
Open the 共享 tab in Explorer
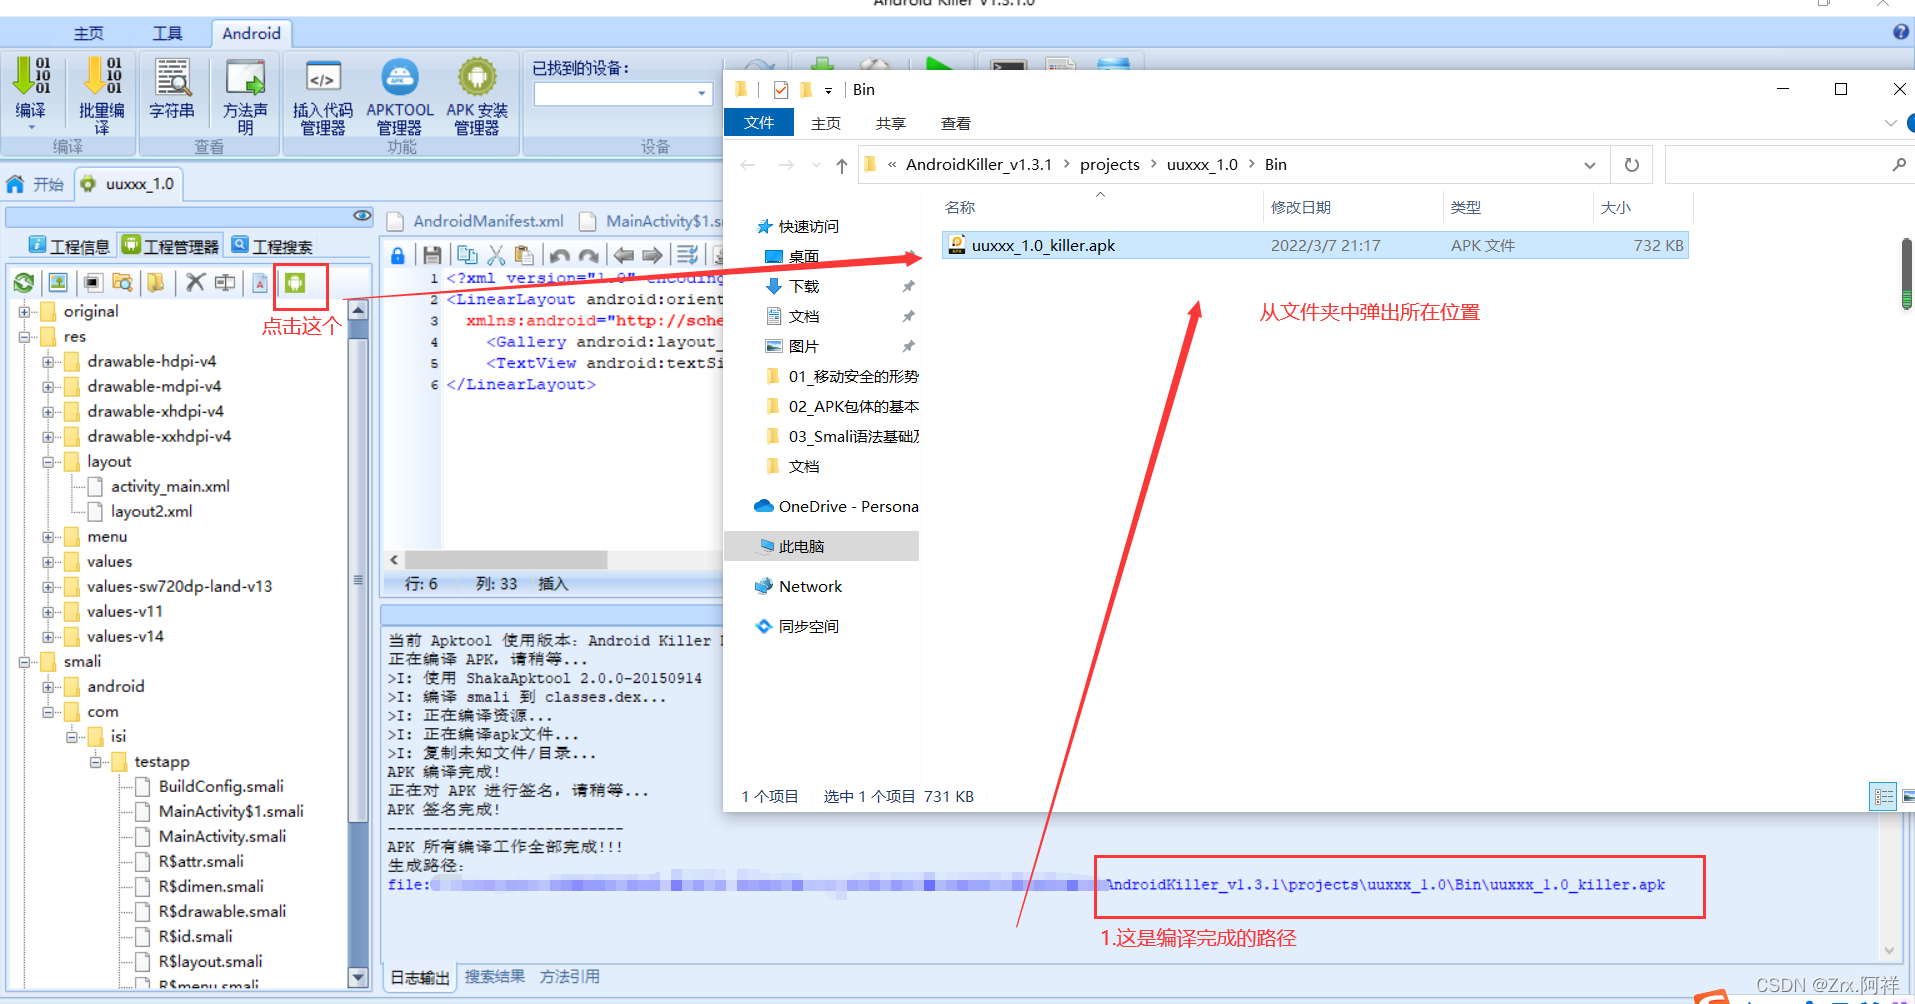(890, 123)
